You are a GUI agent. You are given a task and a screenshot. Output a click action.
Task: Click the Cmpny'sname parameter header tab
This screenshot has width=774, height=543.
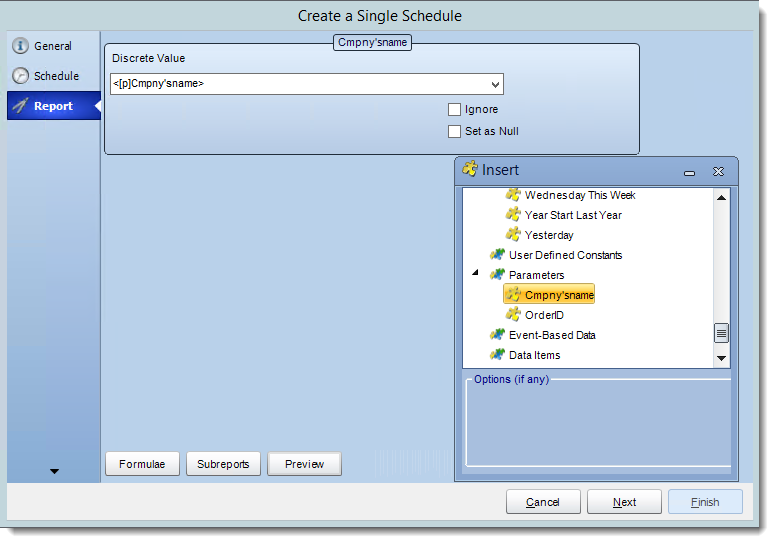(372, 42)
